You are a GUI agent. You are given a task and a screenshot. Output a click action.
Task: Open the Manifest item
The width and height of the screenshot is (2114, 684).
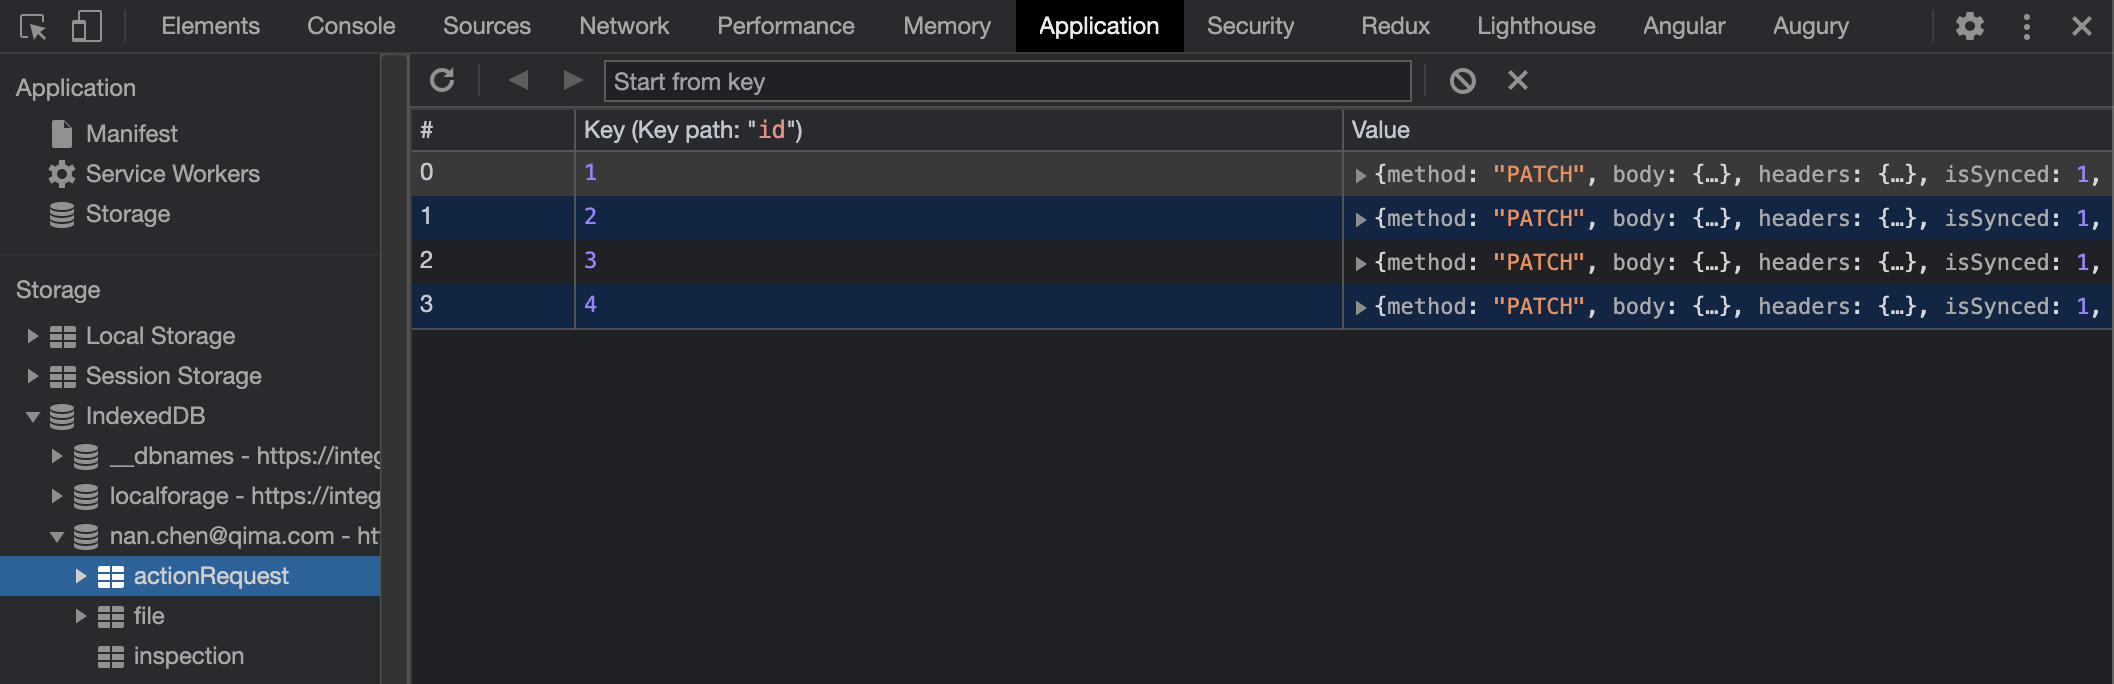(x=131, y=134)
